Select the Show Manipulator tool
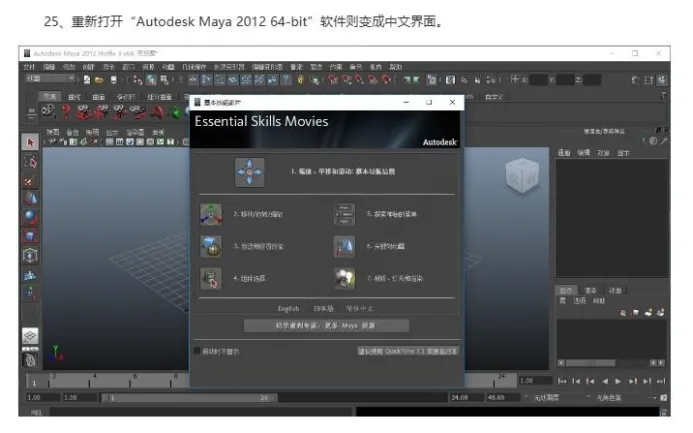693x433 pixels. 30,293
